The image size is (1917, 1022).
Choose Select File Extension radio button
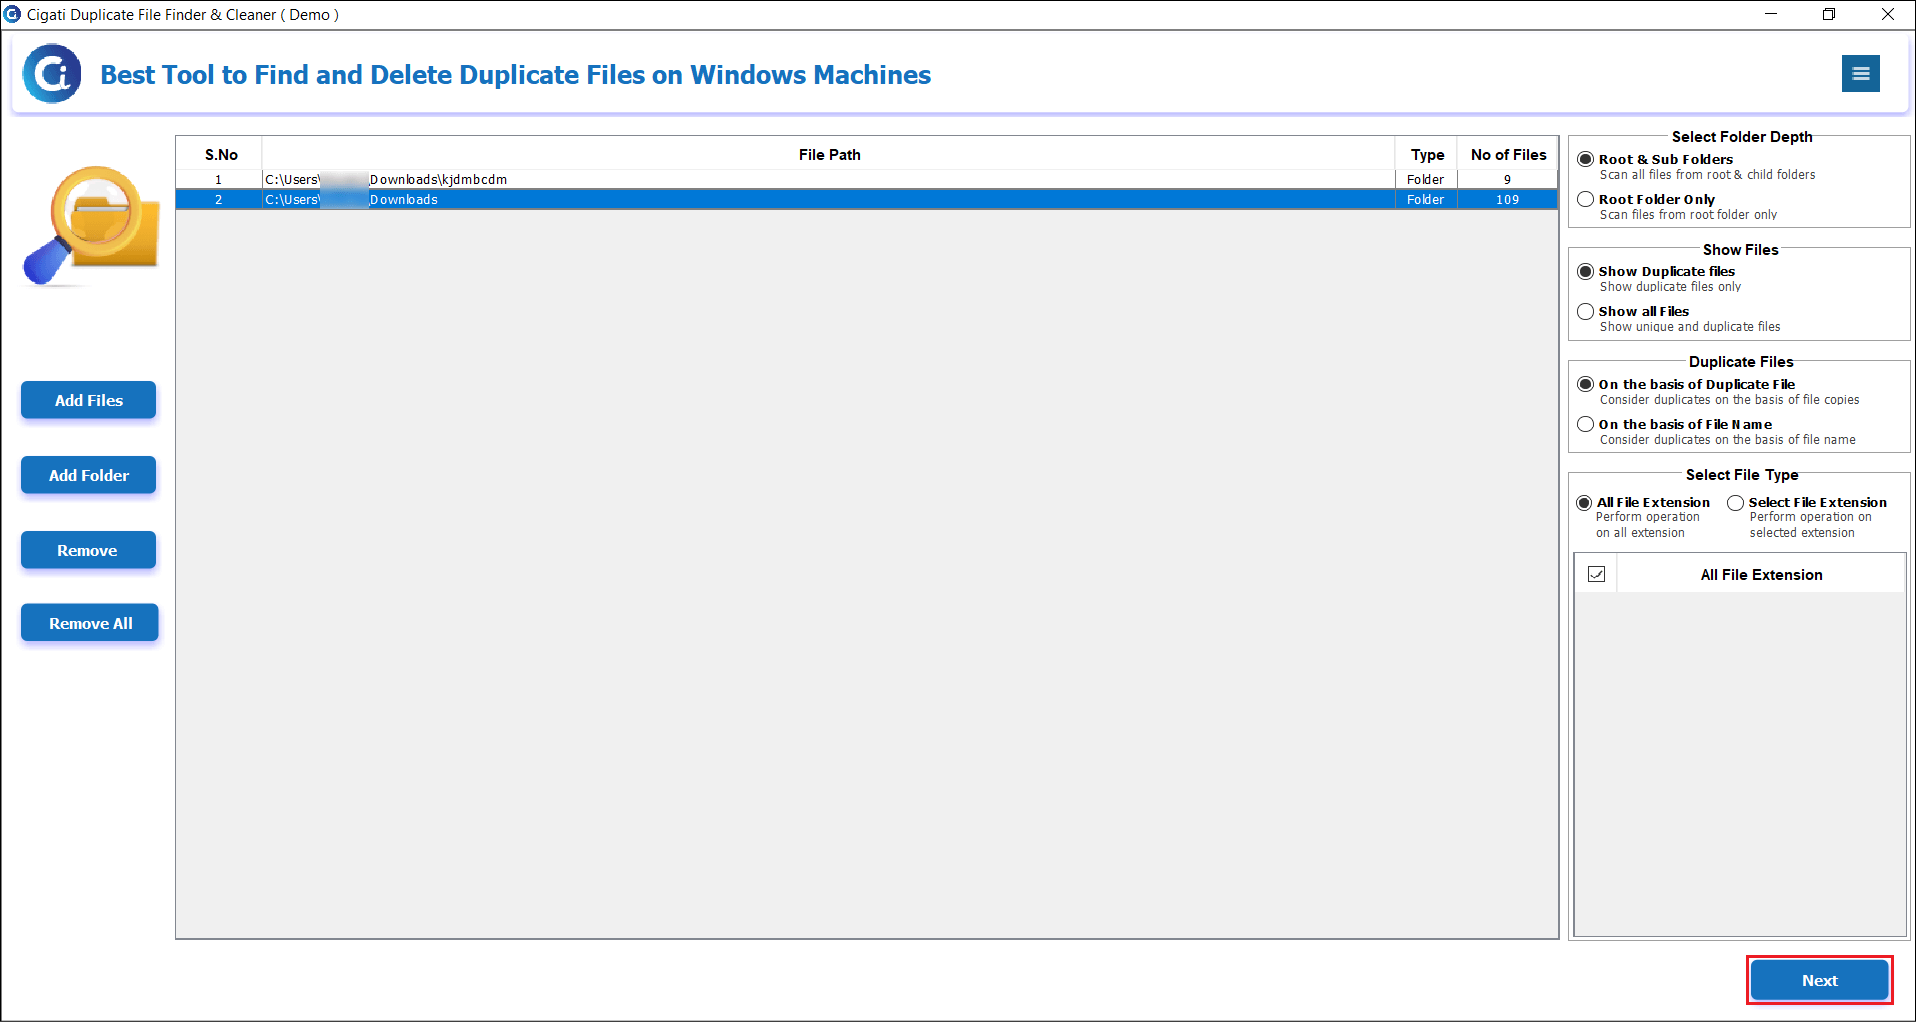tap(1735, 502)
